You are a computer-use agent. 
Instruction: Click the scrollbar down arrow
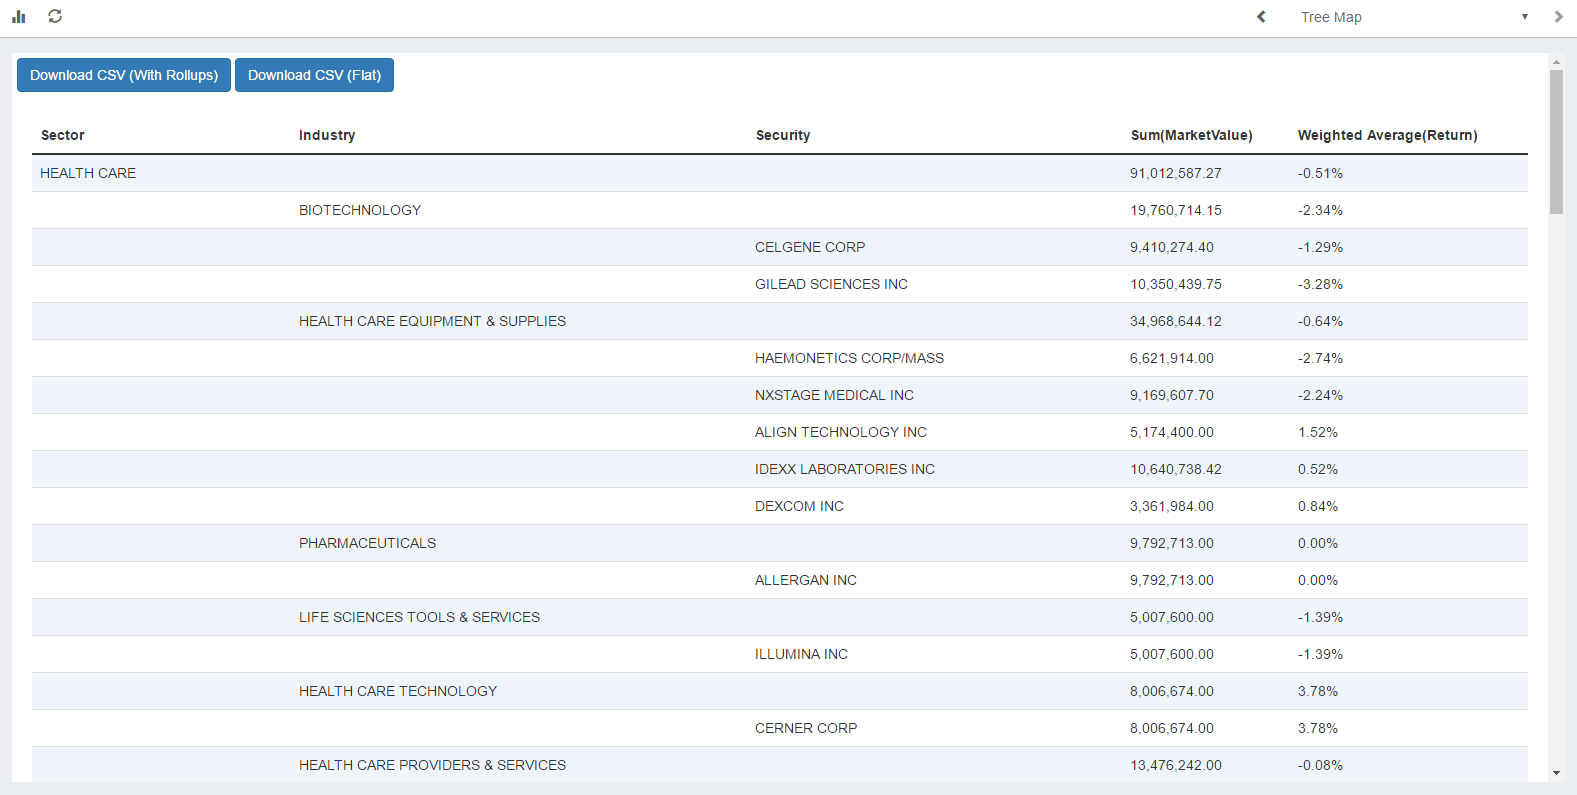tap(1556, 773)
